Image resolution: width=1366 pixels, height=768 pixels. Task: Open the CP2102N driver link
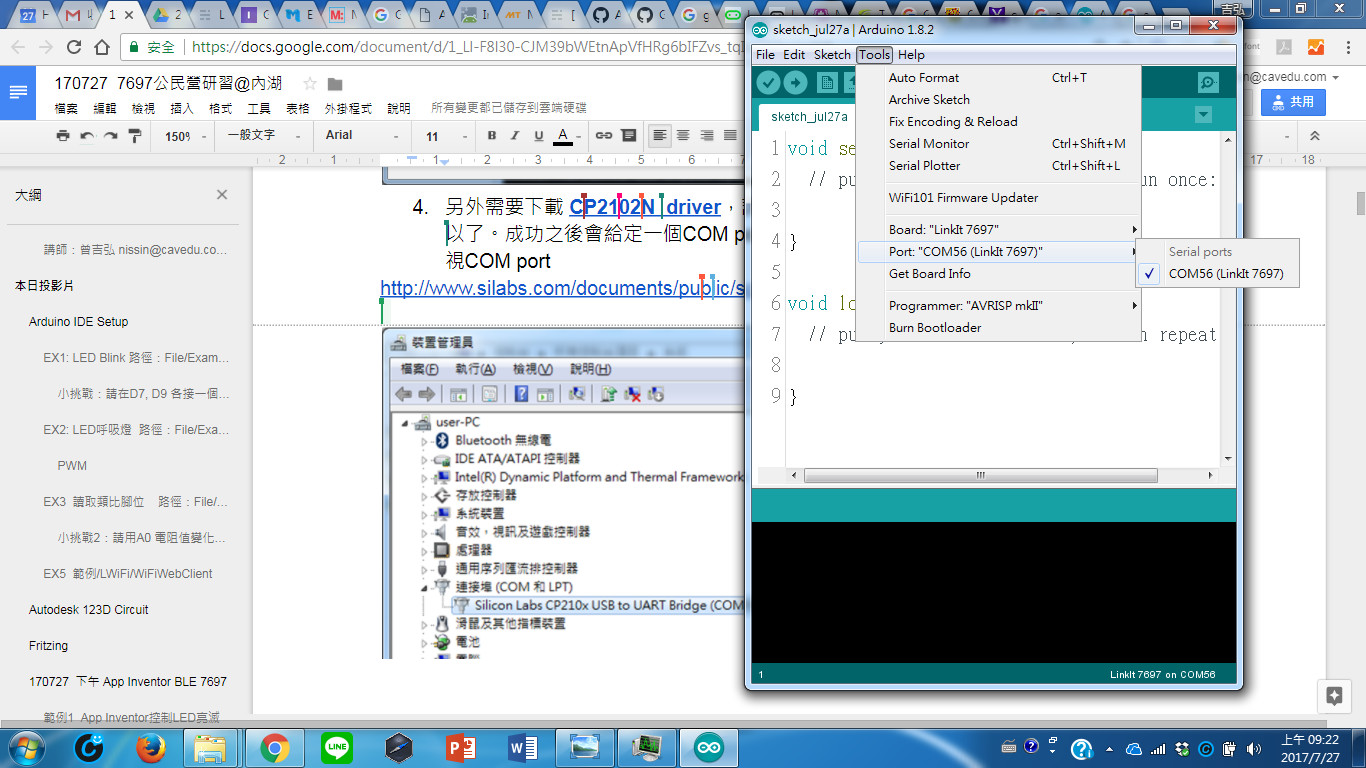(x=645, y=207)
